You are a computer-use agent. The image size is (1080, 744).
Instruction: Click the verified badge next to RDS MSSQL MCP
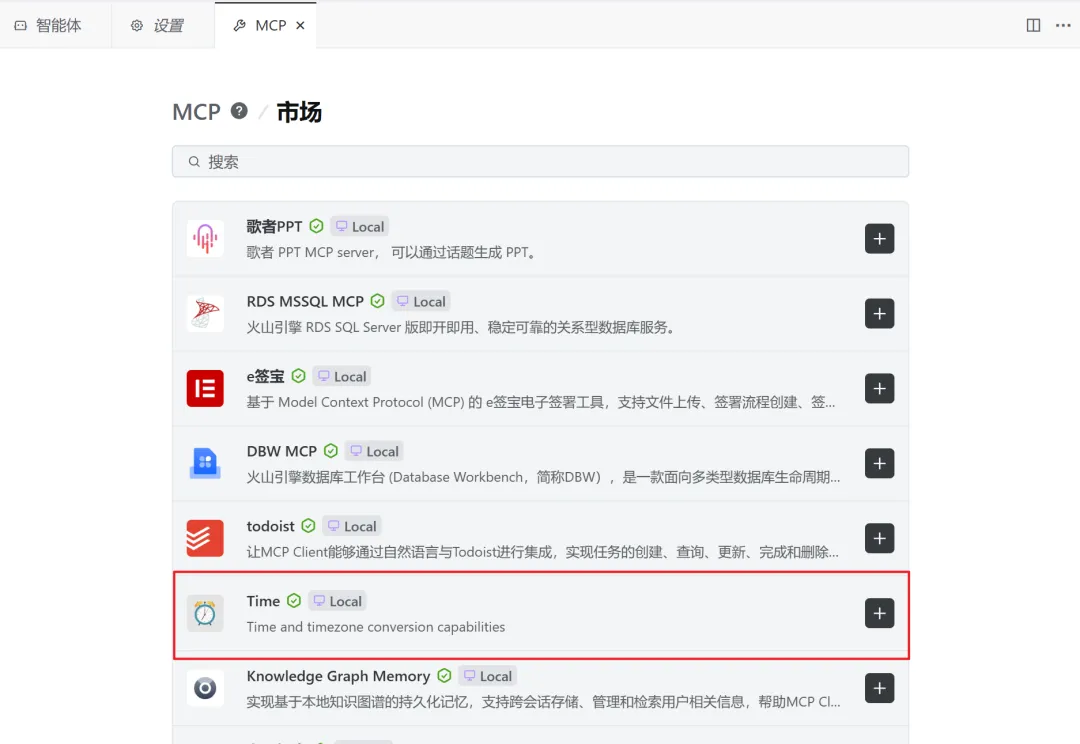point(377,301)
